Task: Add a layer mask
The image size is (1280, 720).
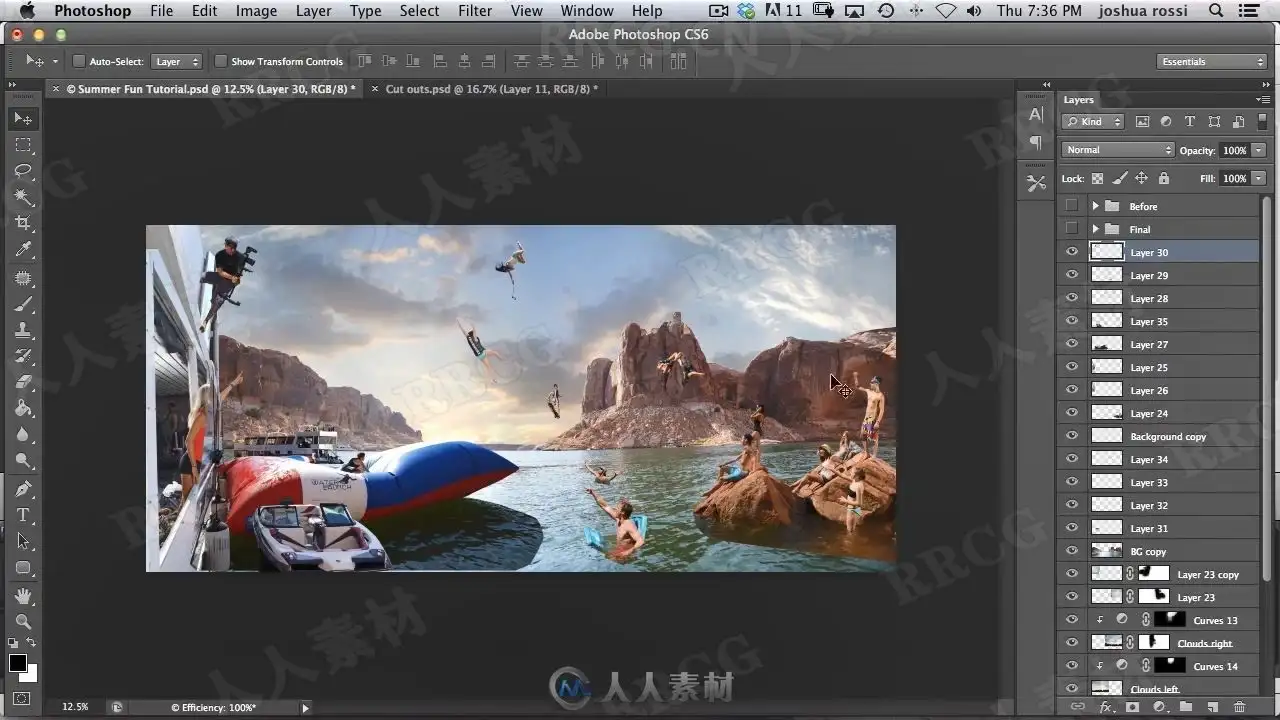Action: pos(1133,707)
